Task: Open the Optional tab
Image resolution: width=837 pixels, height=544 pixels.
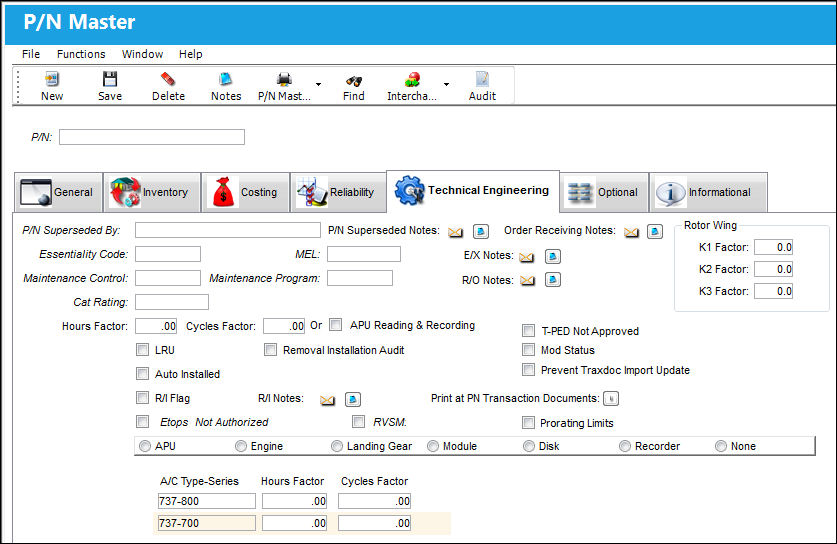Action: pyautogui.click(x=604, y=192)
